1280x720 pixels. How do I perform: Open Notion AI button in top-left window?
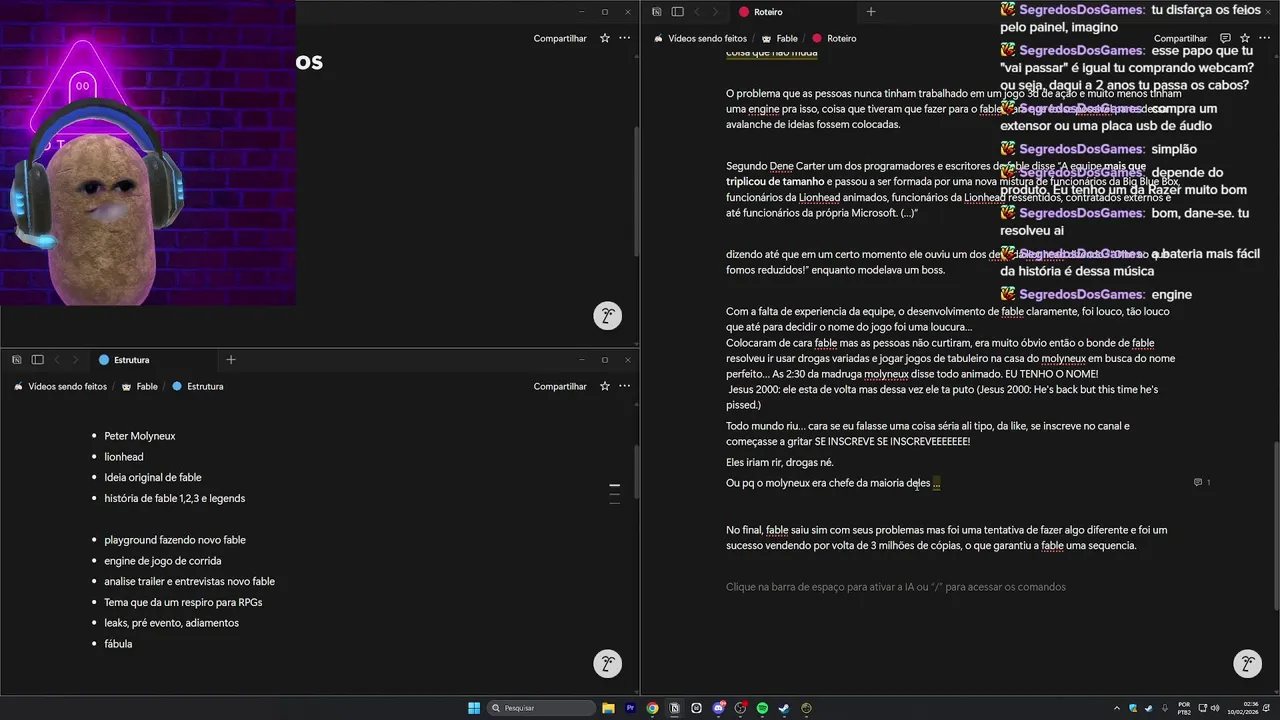(607, 316)
